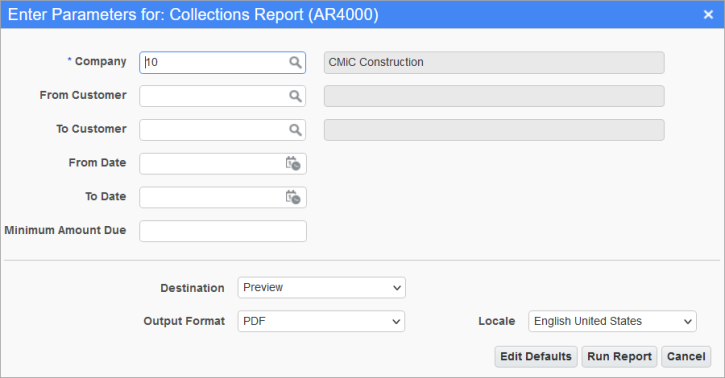Expand the Output Format dropdown showing PDF

tap(321, 321)
